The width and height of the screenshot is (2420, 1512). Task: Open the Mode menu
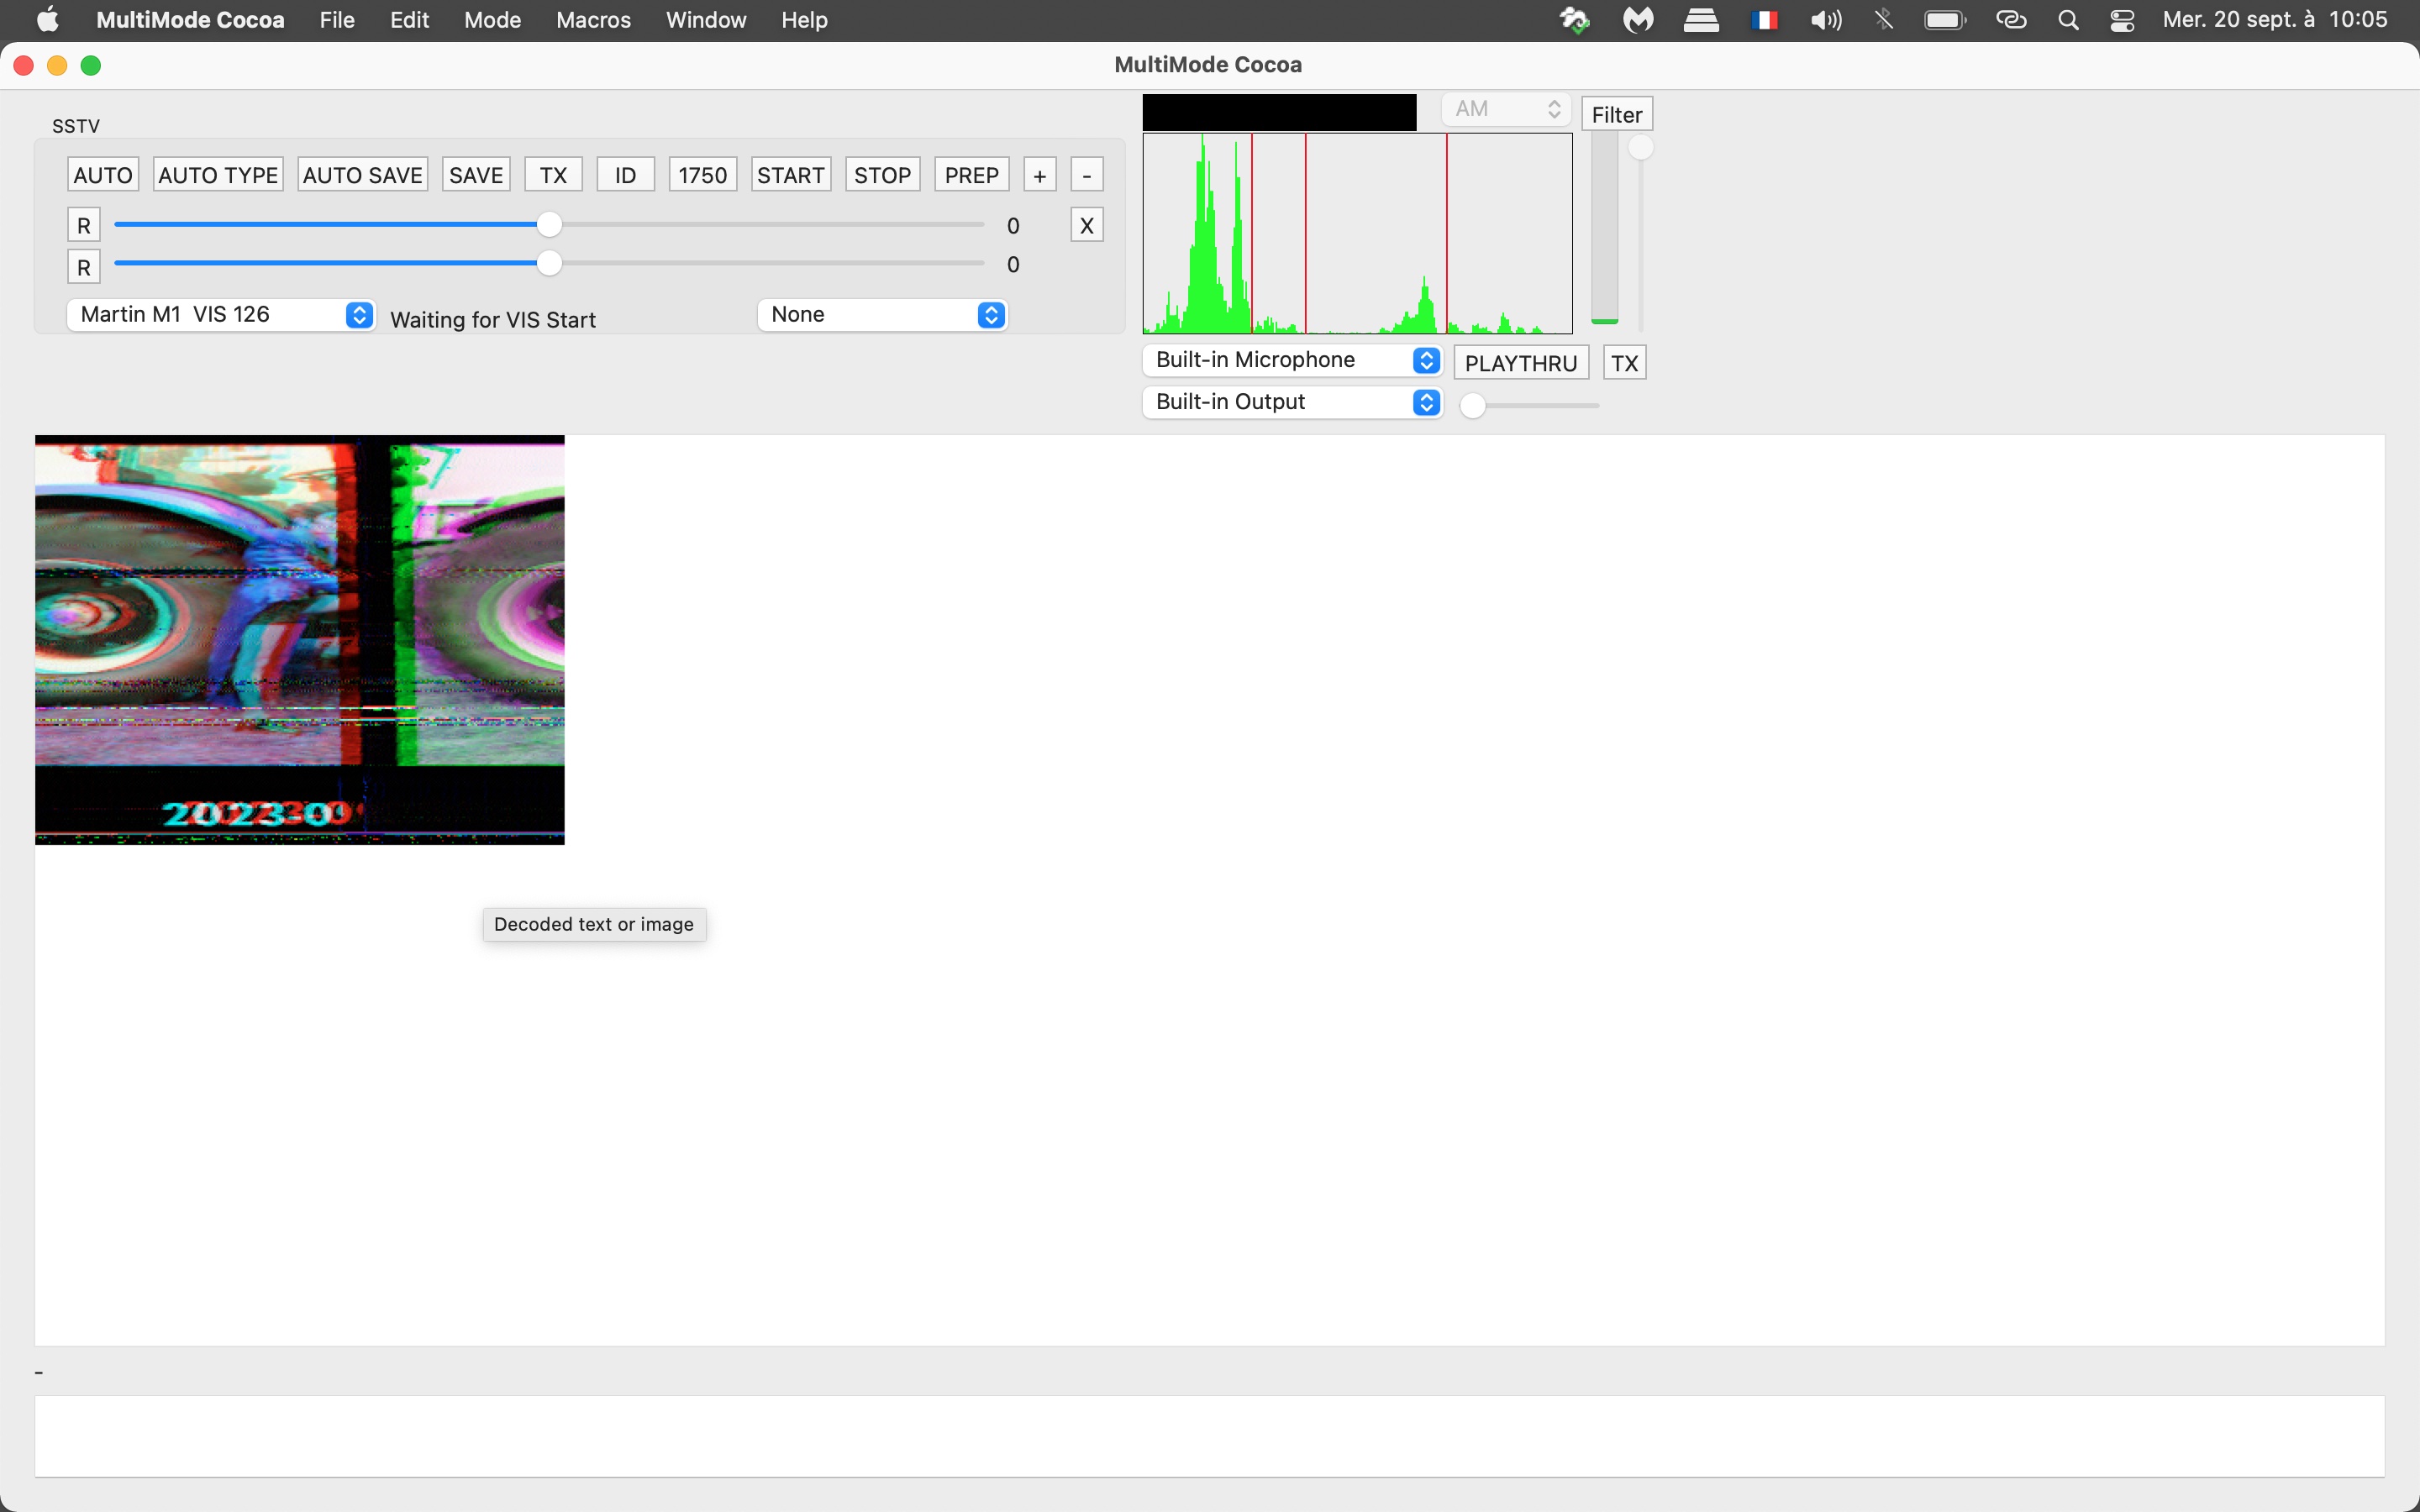coord(492,20)
